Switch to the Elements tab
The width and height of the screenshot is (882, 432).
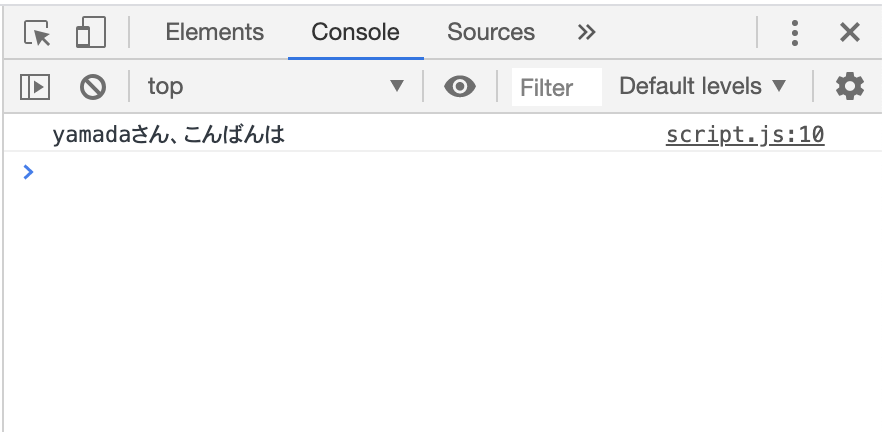(x=214, y=32)
